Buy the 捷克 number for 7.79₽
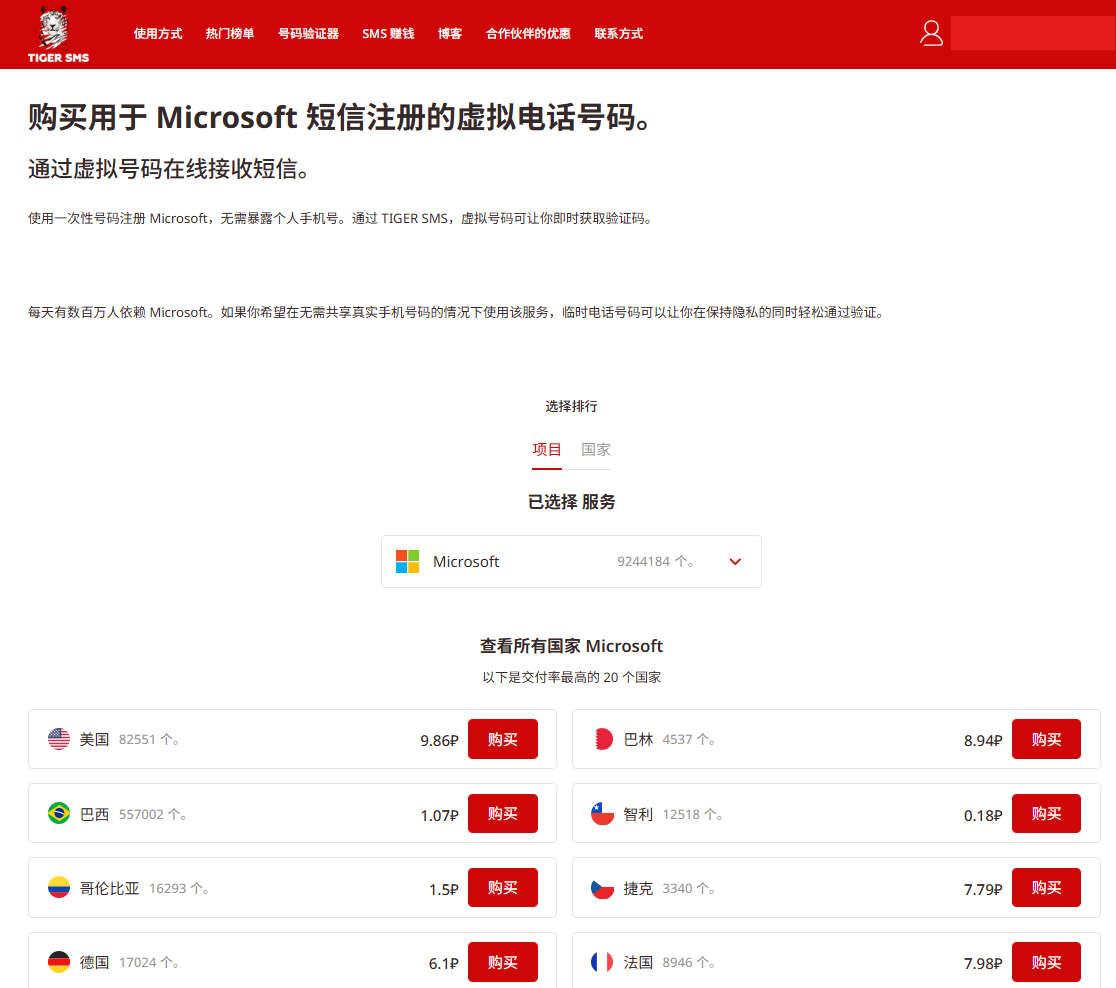 [x=1046, y=888]
